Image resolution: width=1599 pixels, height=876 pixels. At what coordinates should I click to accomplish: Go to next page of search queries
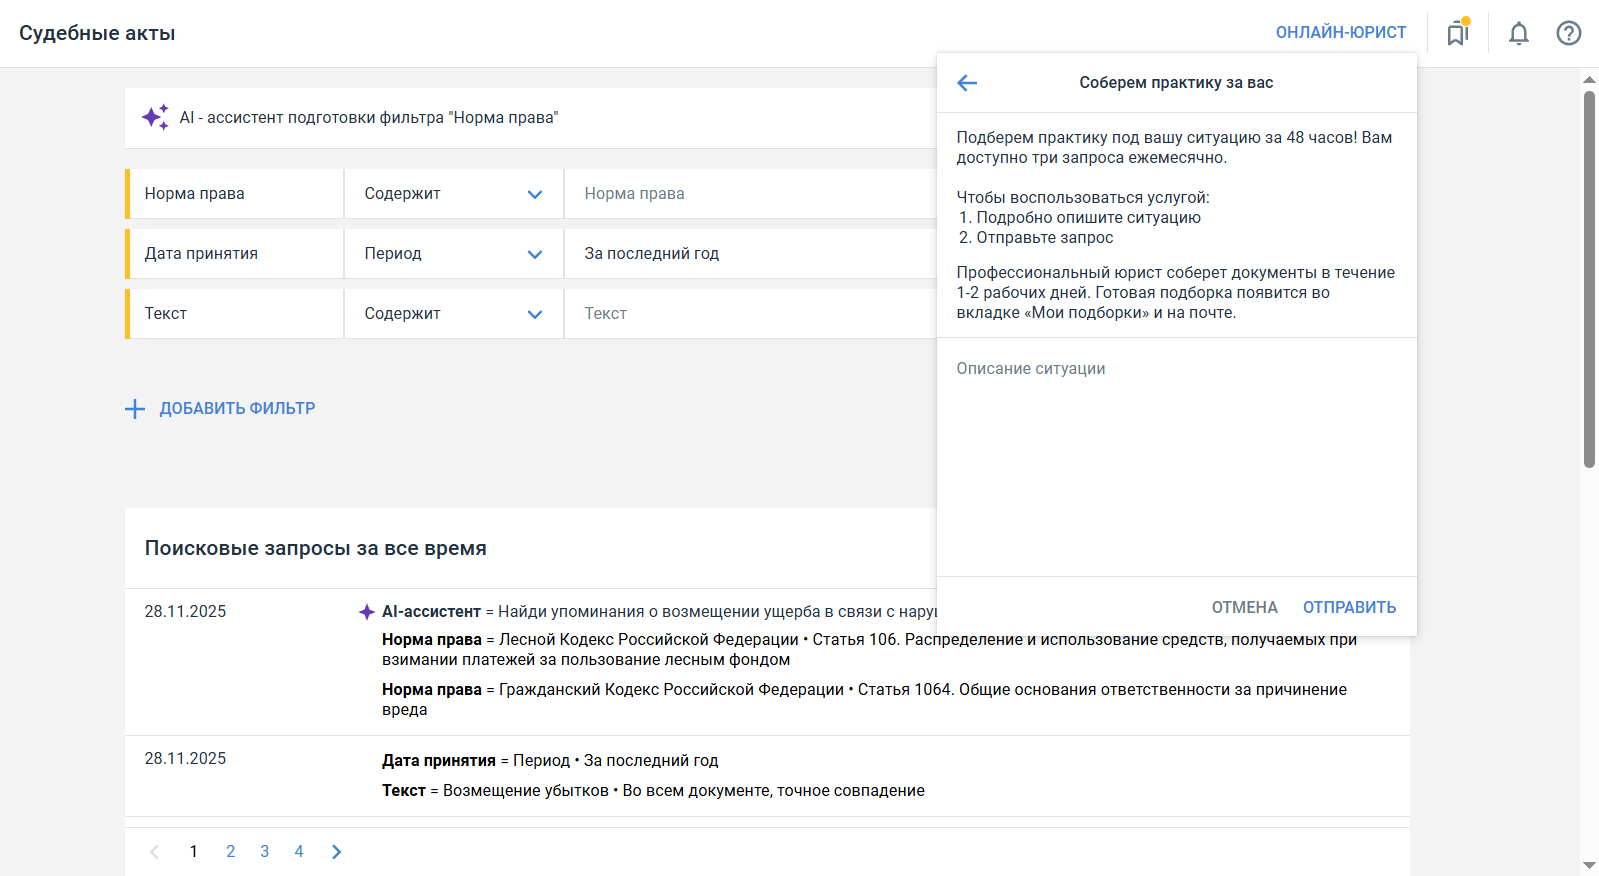[x=337, y=852]
